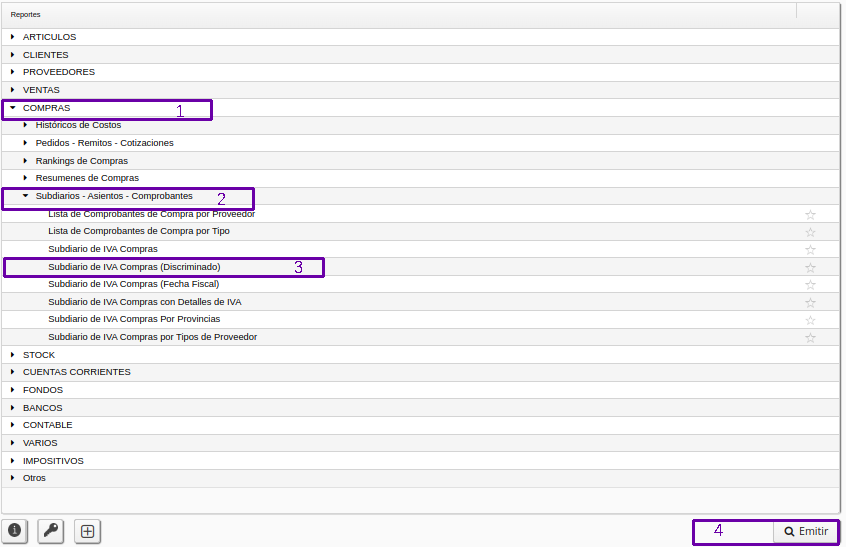Viewport: 846px width, 547px height.
Task: Click the IMPOSITIVOS category label
Action: pyautogui.click(x=53, y=461)
